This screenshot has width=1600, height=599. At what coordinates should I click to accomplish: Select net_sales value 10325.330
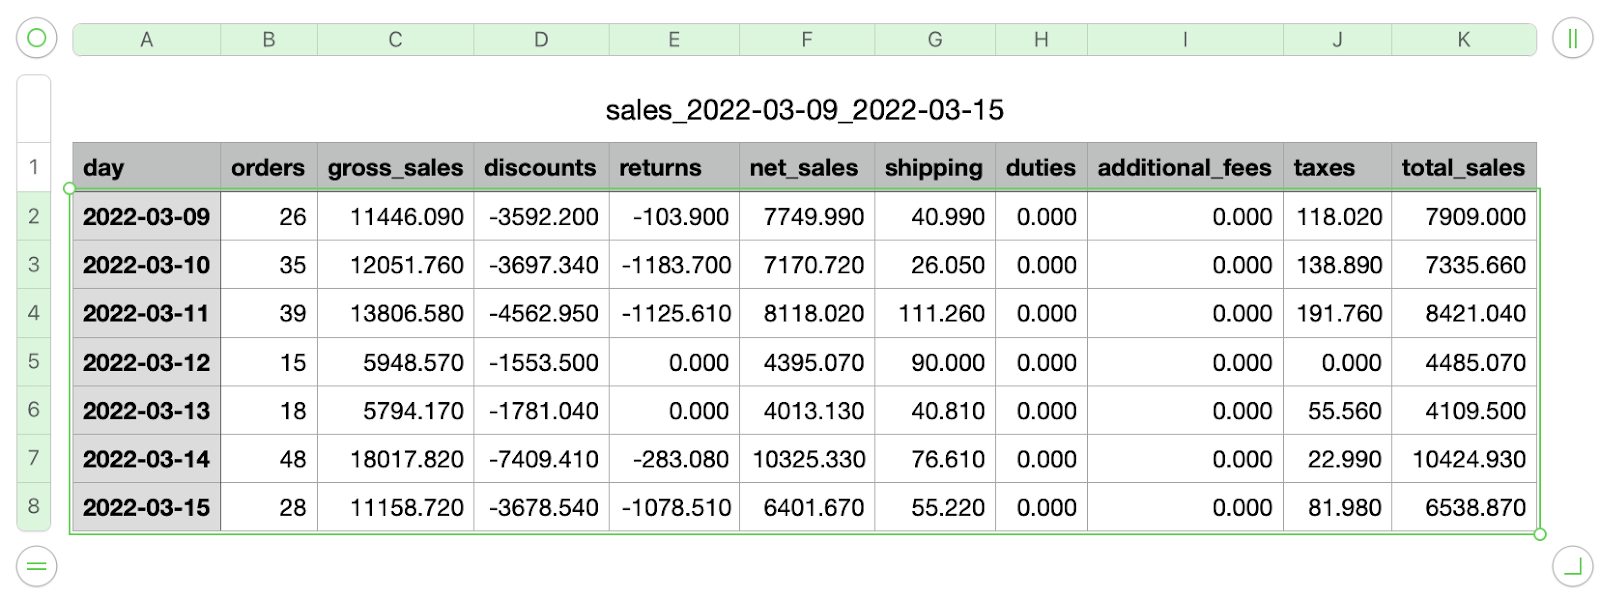pyautogui.click(x=807, y=459)
